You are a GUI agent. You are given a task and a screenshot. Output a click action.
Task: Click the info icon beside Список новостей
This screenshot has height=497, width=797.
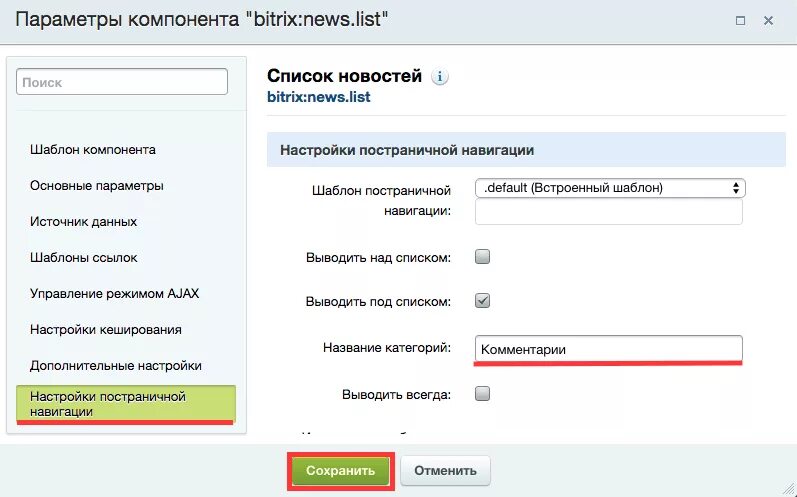pos(441,77)
